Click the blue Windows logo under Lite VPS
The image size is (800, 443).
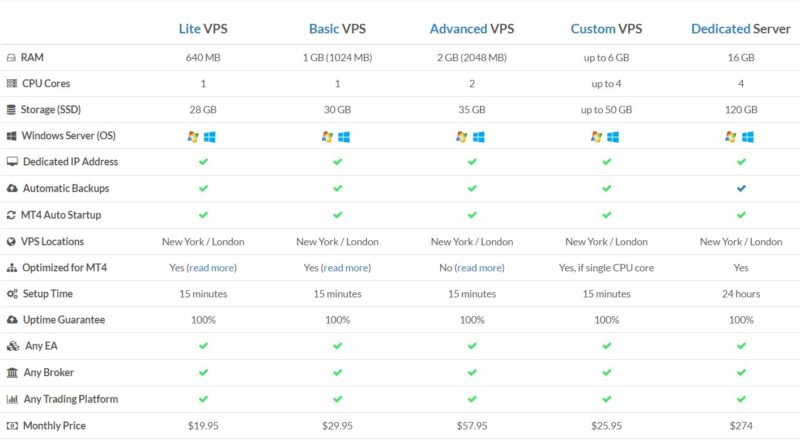click(210, 137)
